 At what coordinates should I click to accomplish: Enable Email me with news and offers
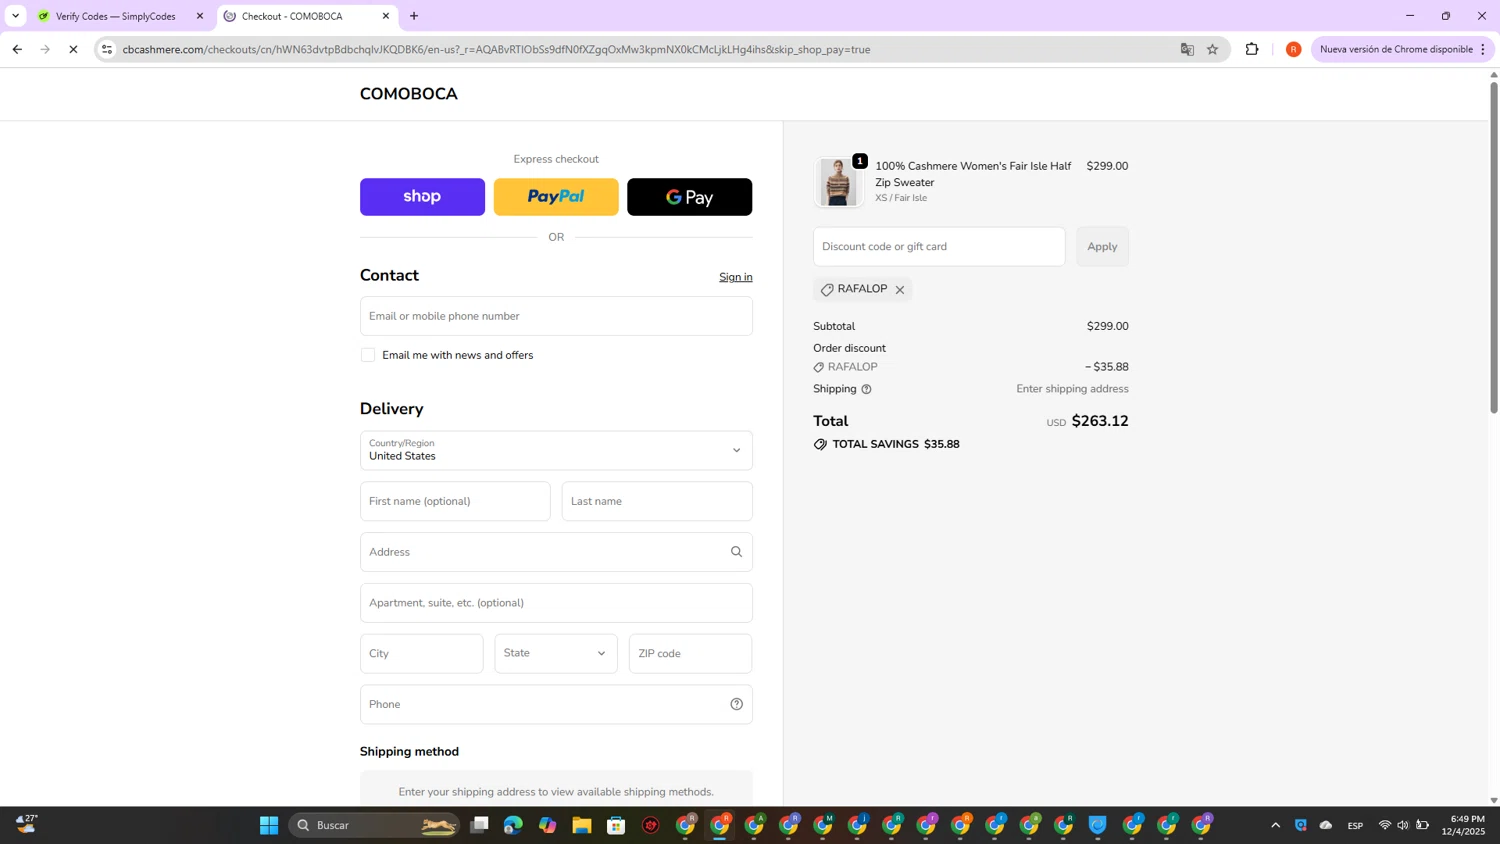point(368,355)
